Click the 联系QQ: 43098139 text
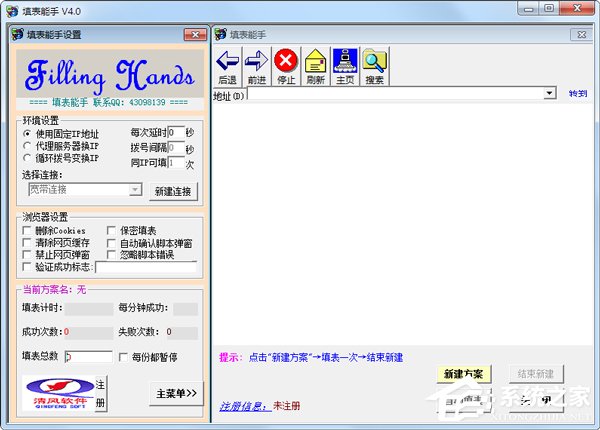The width and height of the screenshot is (600, 430). [129, 102]
